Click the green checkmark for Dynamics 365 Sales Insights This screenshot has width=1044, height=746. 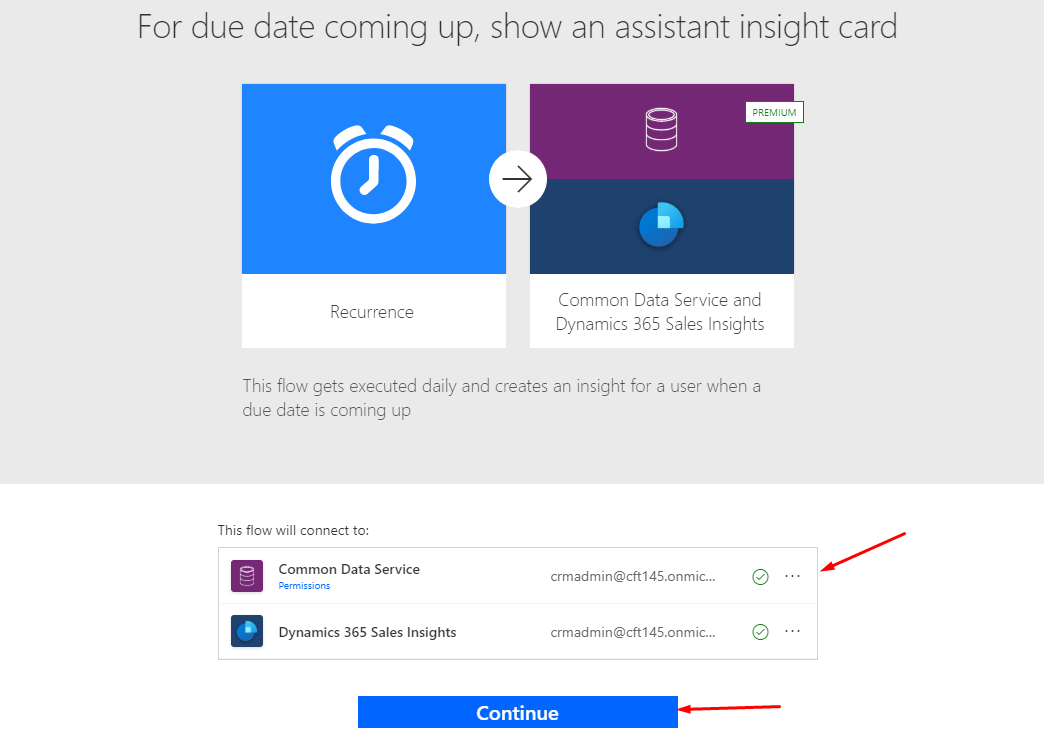tap(760, 631)
